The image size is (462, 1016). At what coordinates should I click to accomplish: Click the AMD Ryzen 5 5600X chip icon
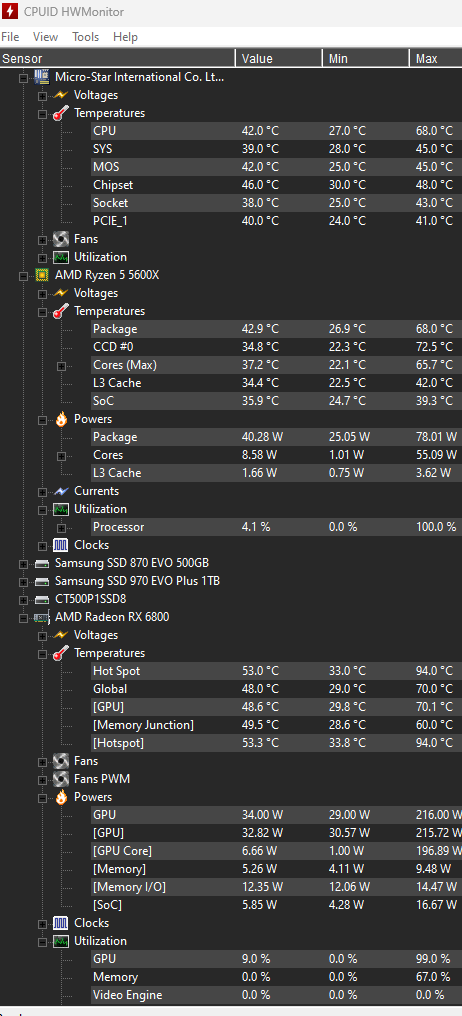coord(42,275)
